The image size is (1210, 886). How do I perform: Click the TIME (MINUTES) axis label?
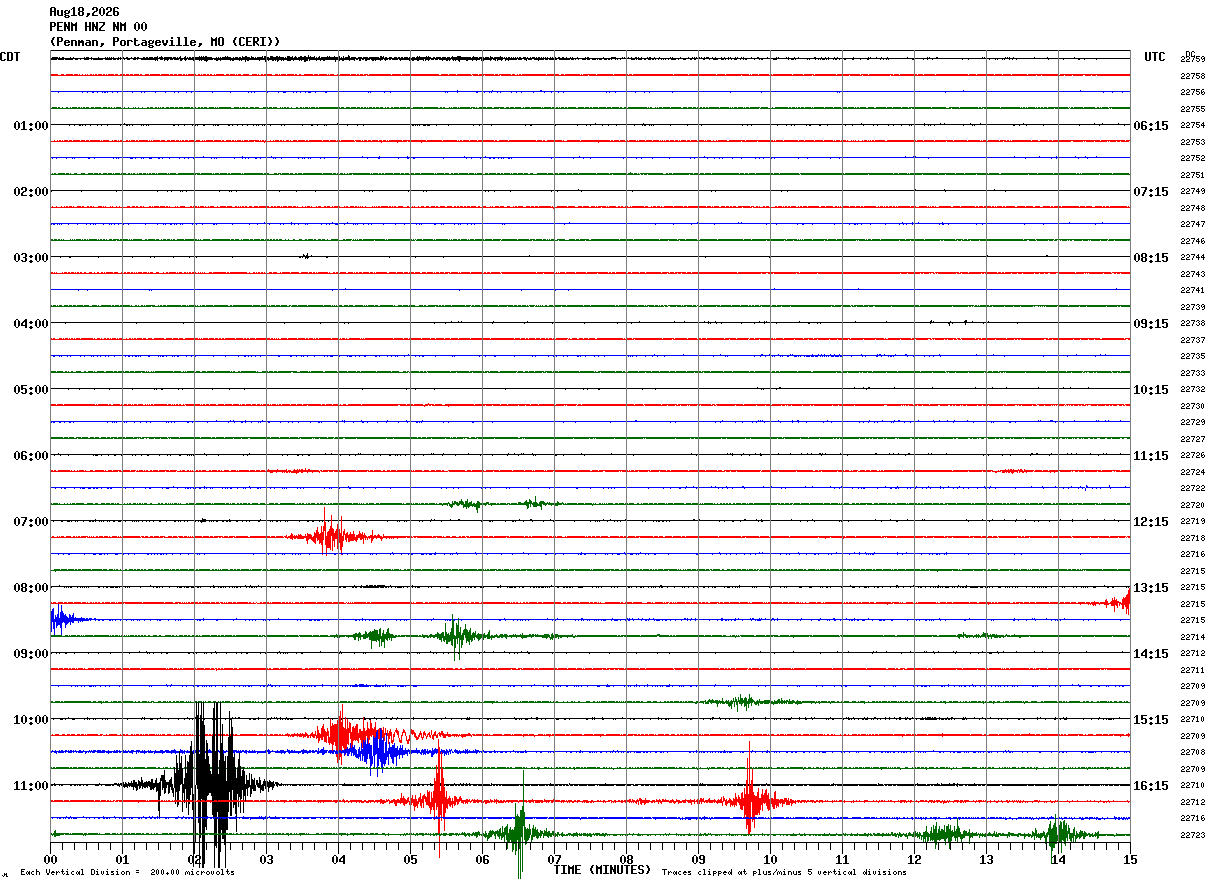(602, 870)
